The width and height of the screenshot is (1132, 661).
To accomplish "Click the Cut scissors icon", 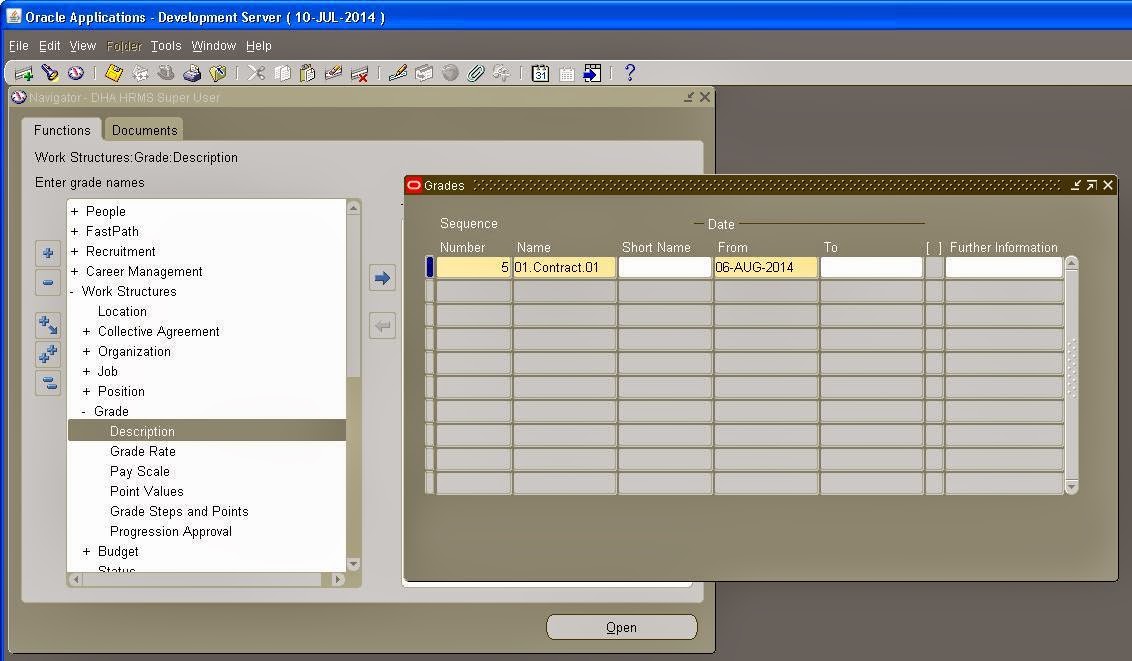I will [x=256, y=73].
